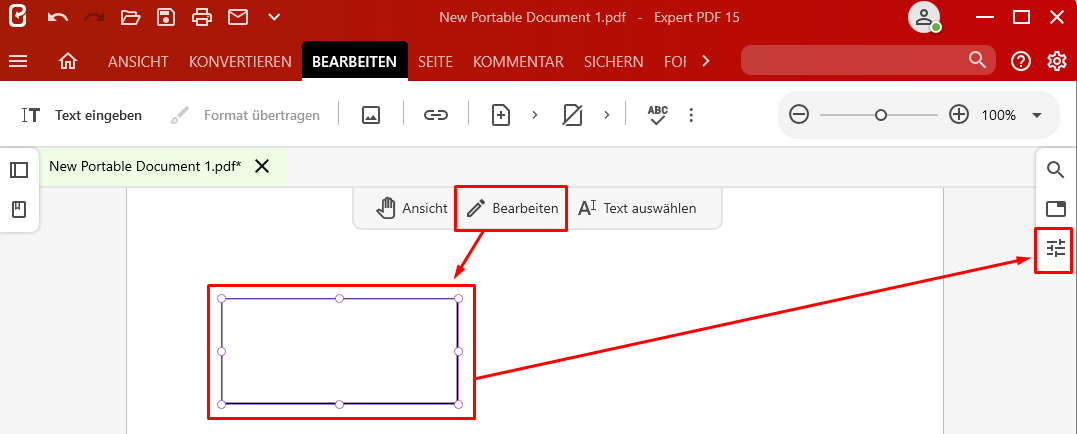Send the PDF by email via envelope icon
The height and width of the screenshot is (434, 1077).
click(x=238, y=17)
